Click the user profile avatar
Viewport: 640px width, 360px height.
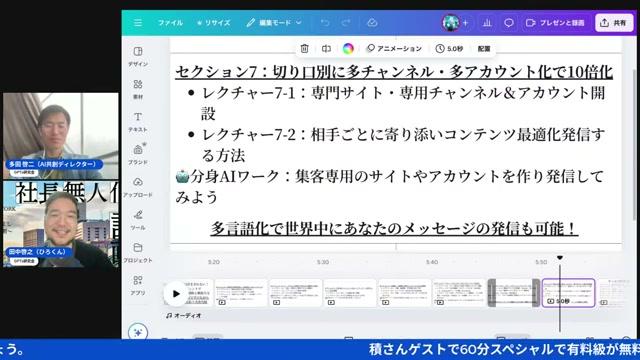[x=451, y=23]
